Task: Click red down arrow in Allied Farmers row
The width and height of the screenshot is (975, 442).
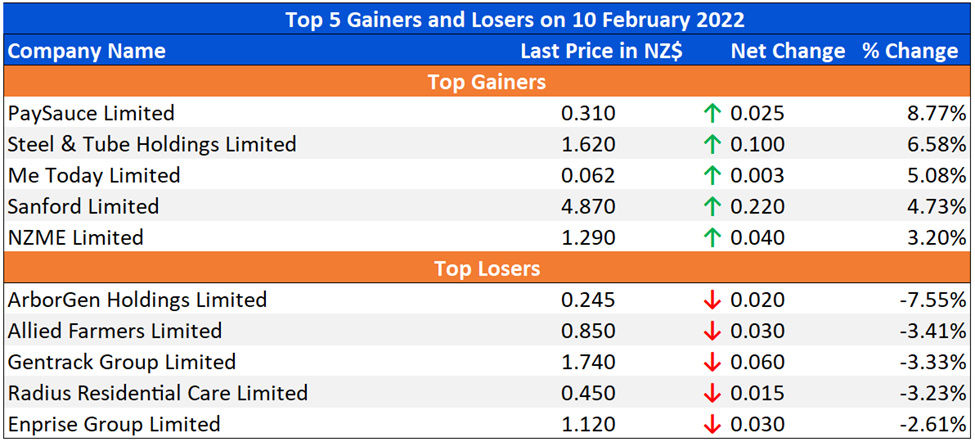Action: 712,331
